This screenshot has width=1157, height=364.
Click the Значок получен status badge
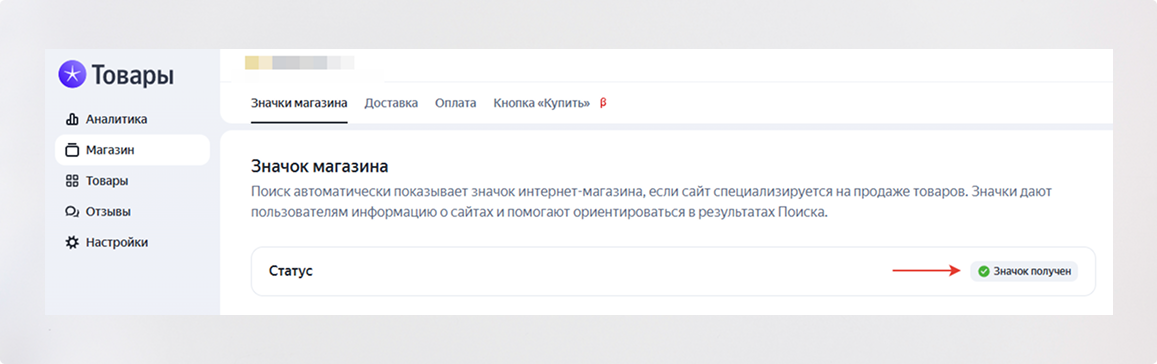click(x=1024, y=272)
